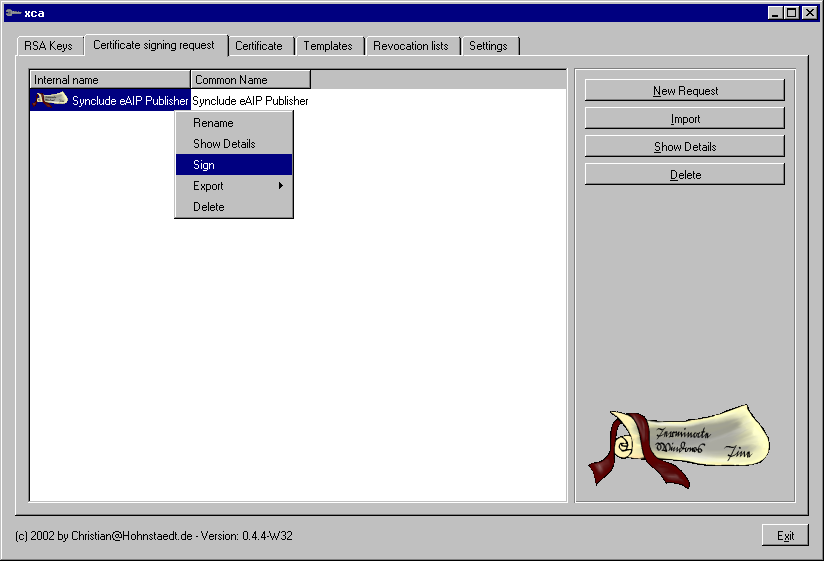Click the large scroll logo image
The image size is (824, 561).
677,445
